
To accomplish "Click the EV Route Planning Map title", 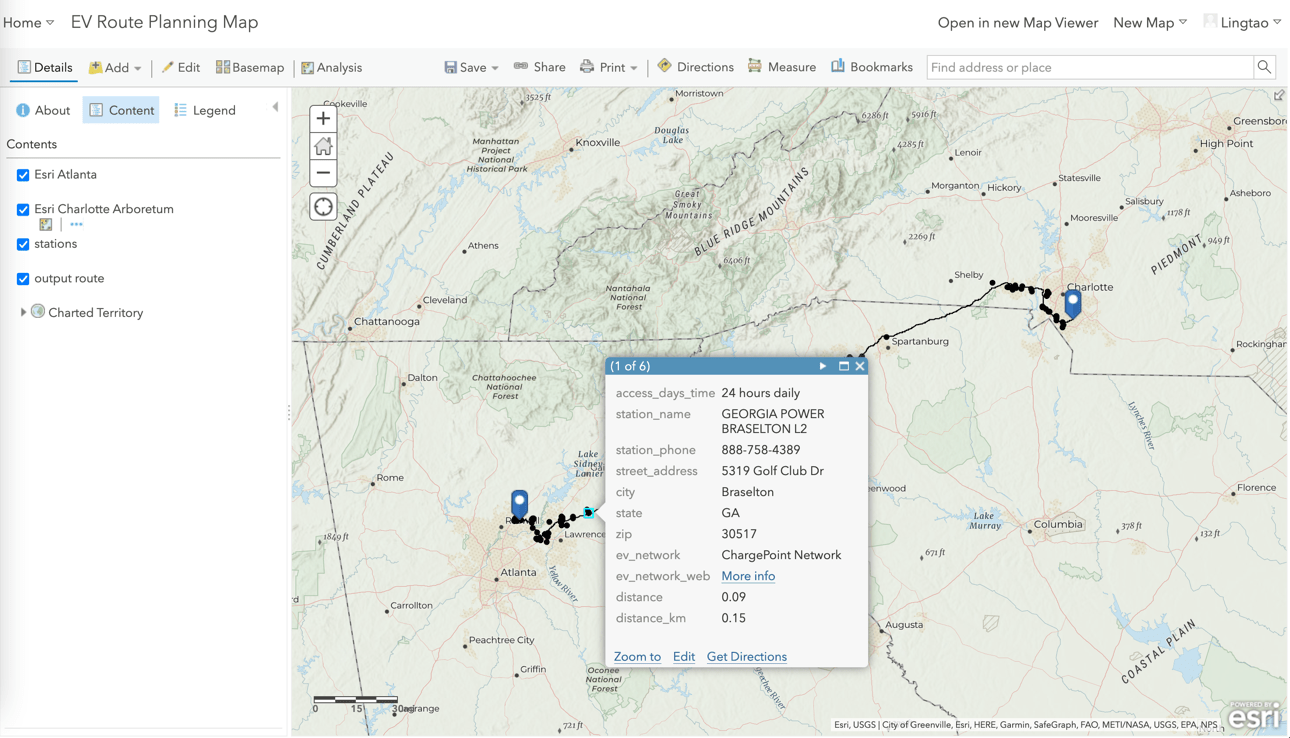I will point(164,22).
